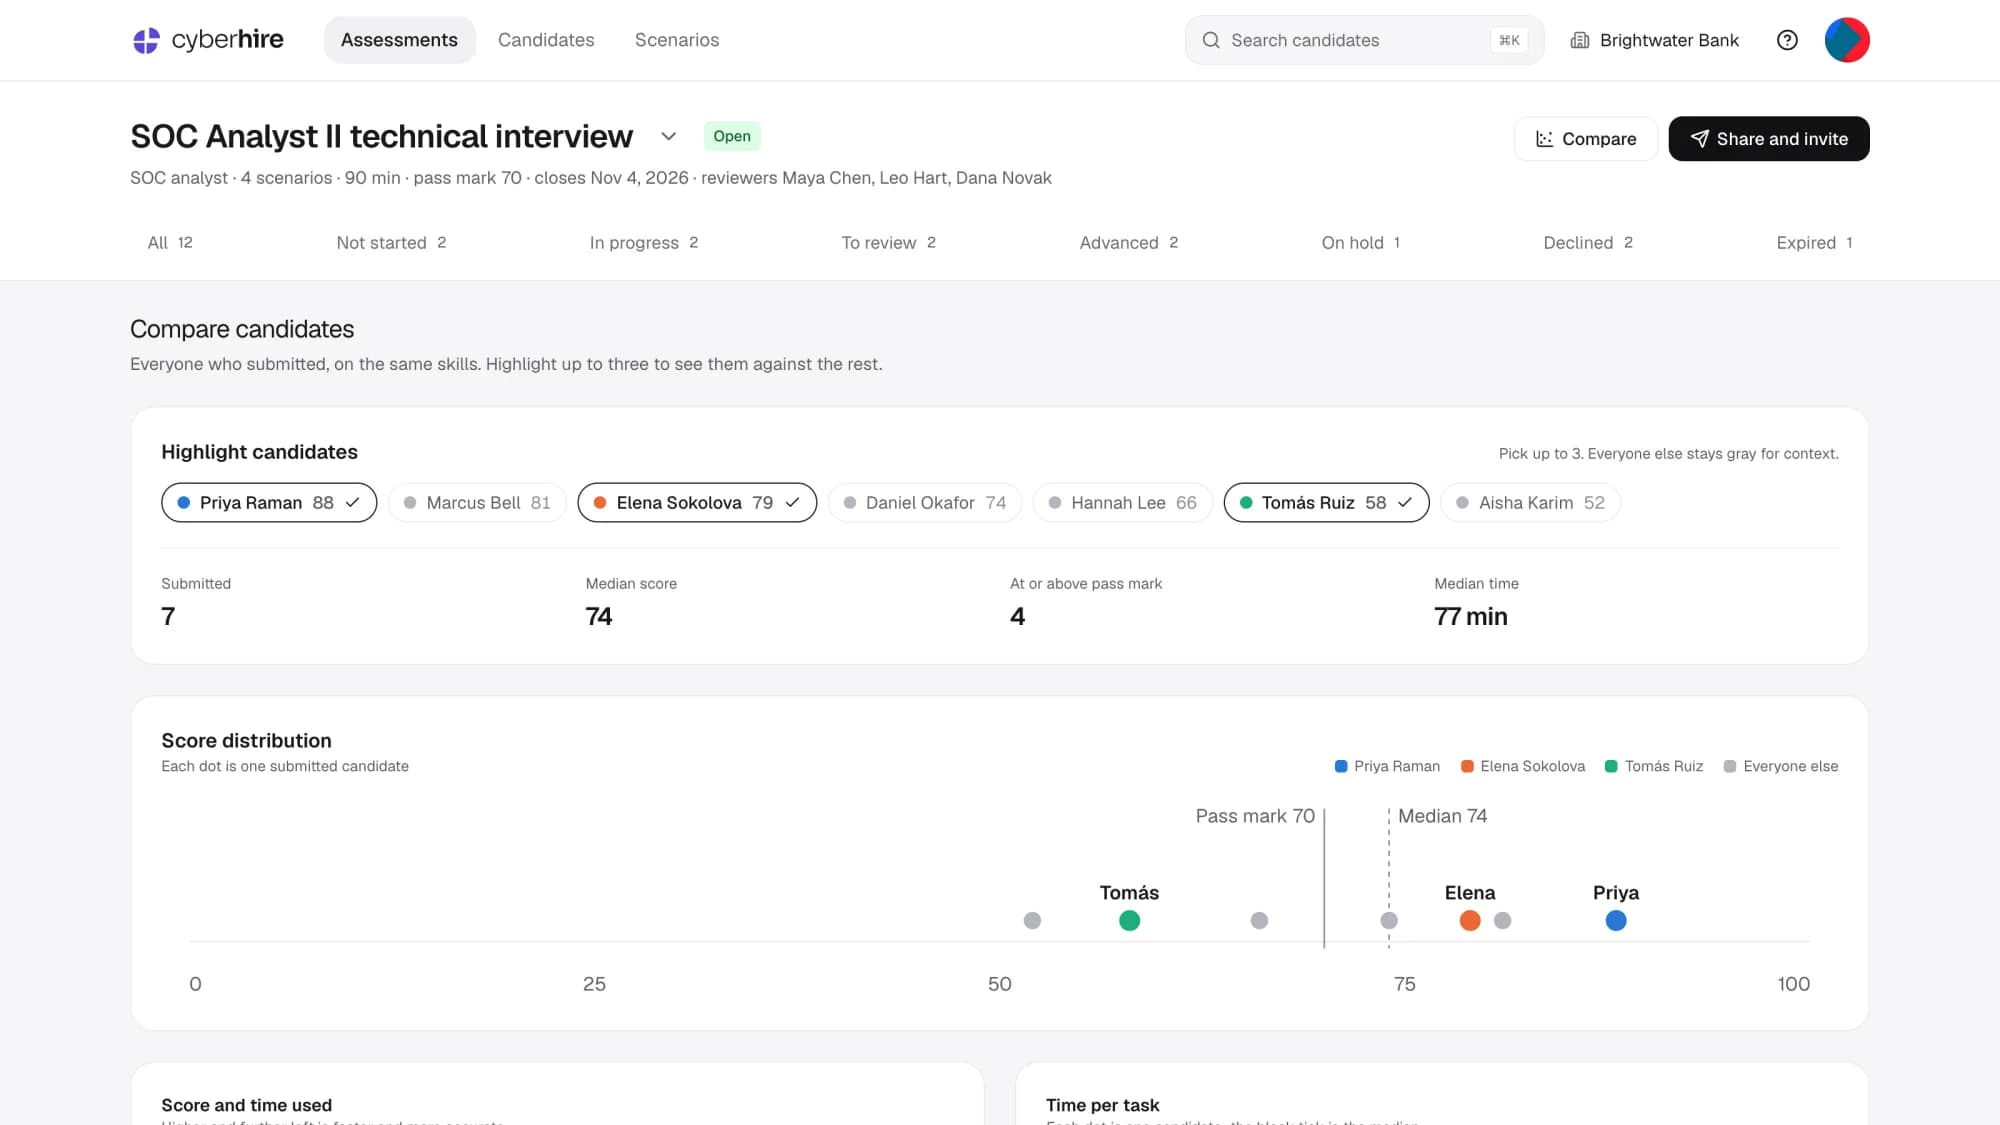2000x1125 pixels.
Task: Click the Time per task heading
Action: tap(1102, 1105)
